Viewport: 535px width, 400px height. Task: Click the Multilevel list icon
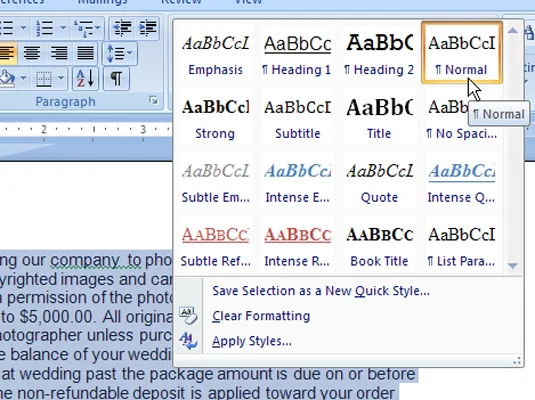click(83, 28)
